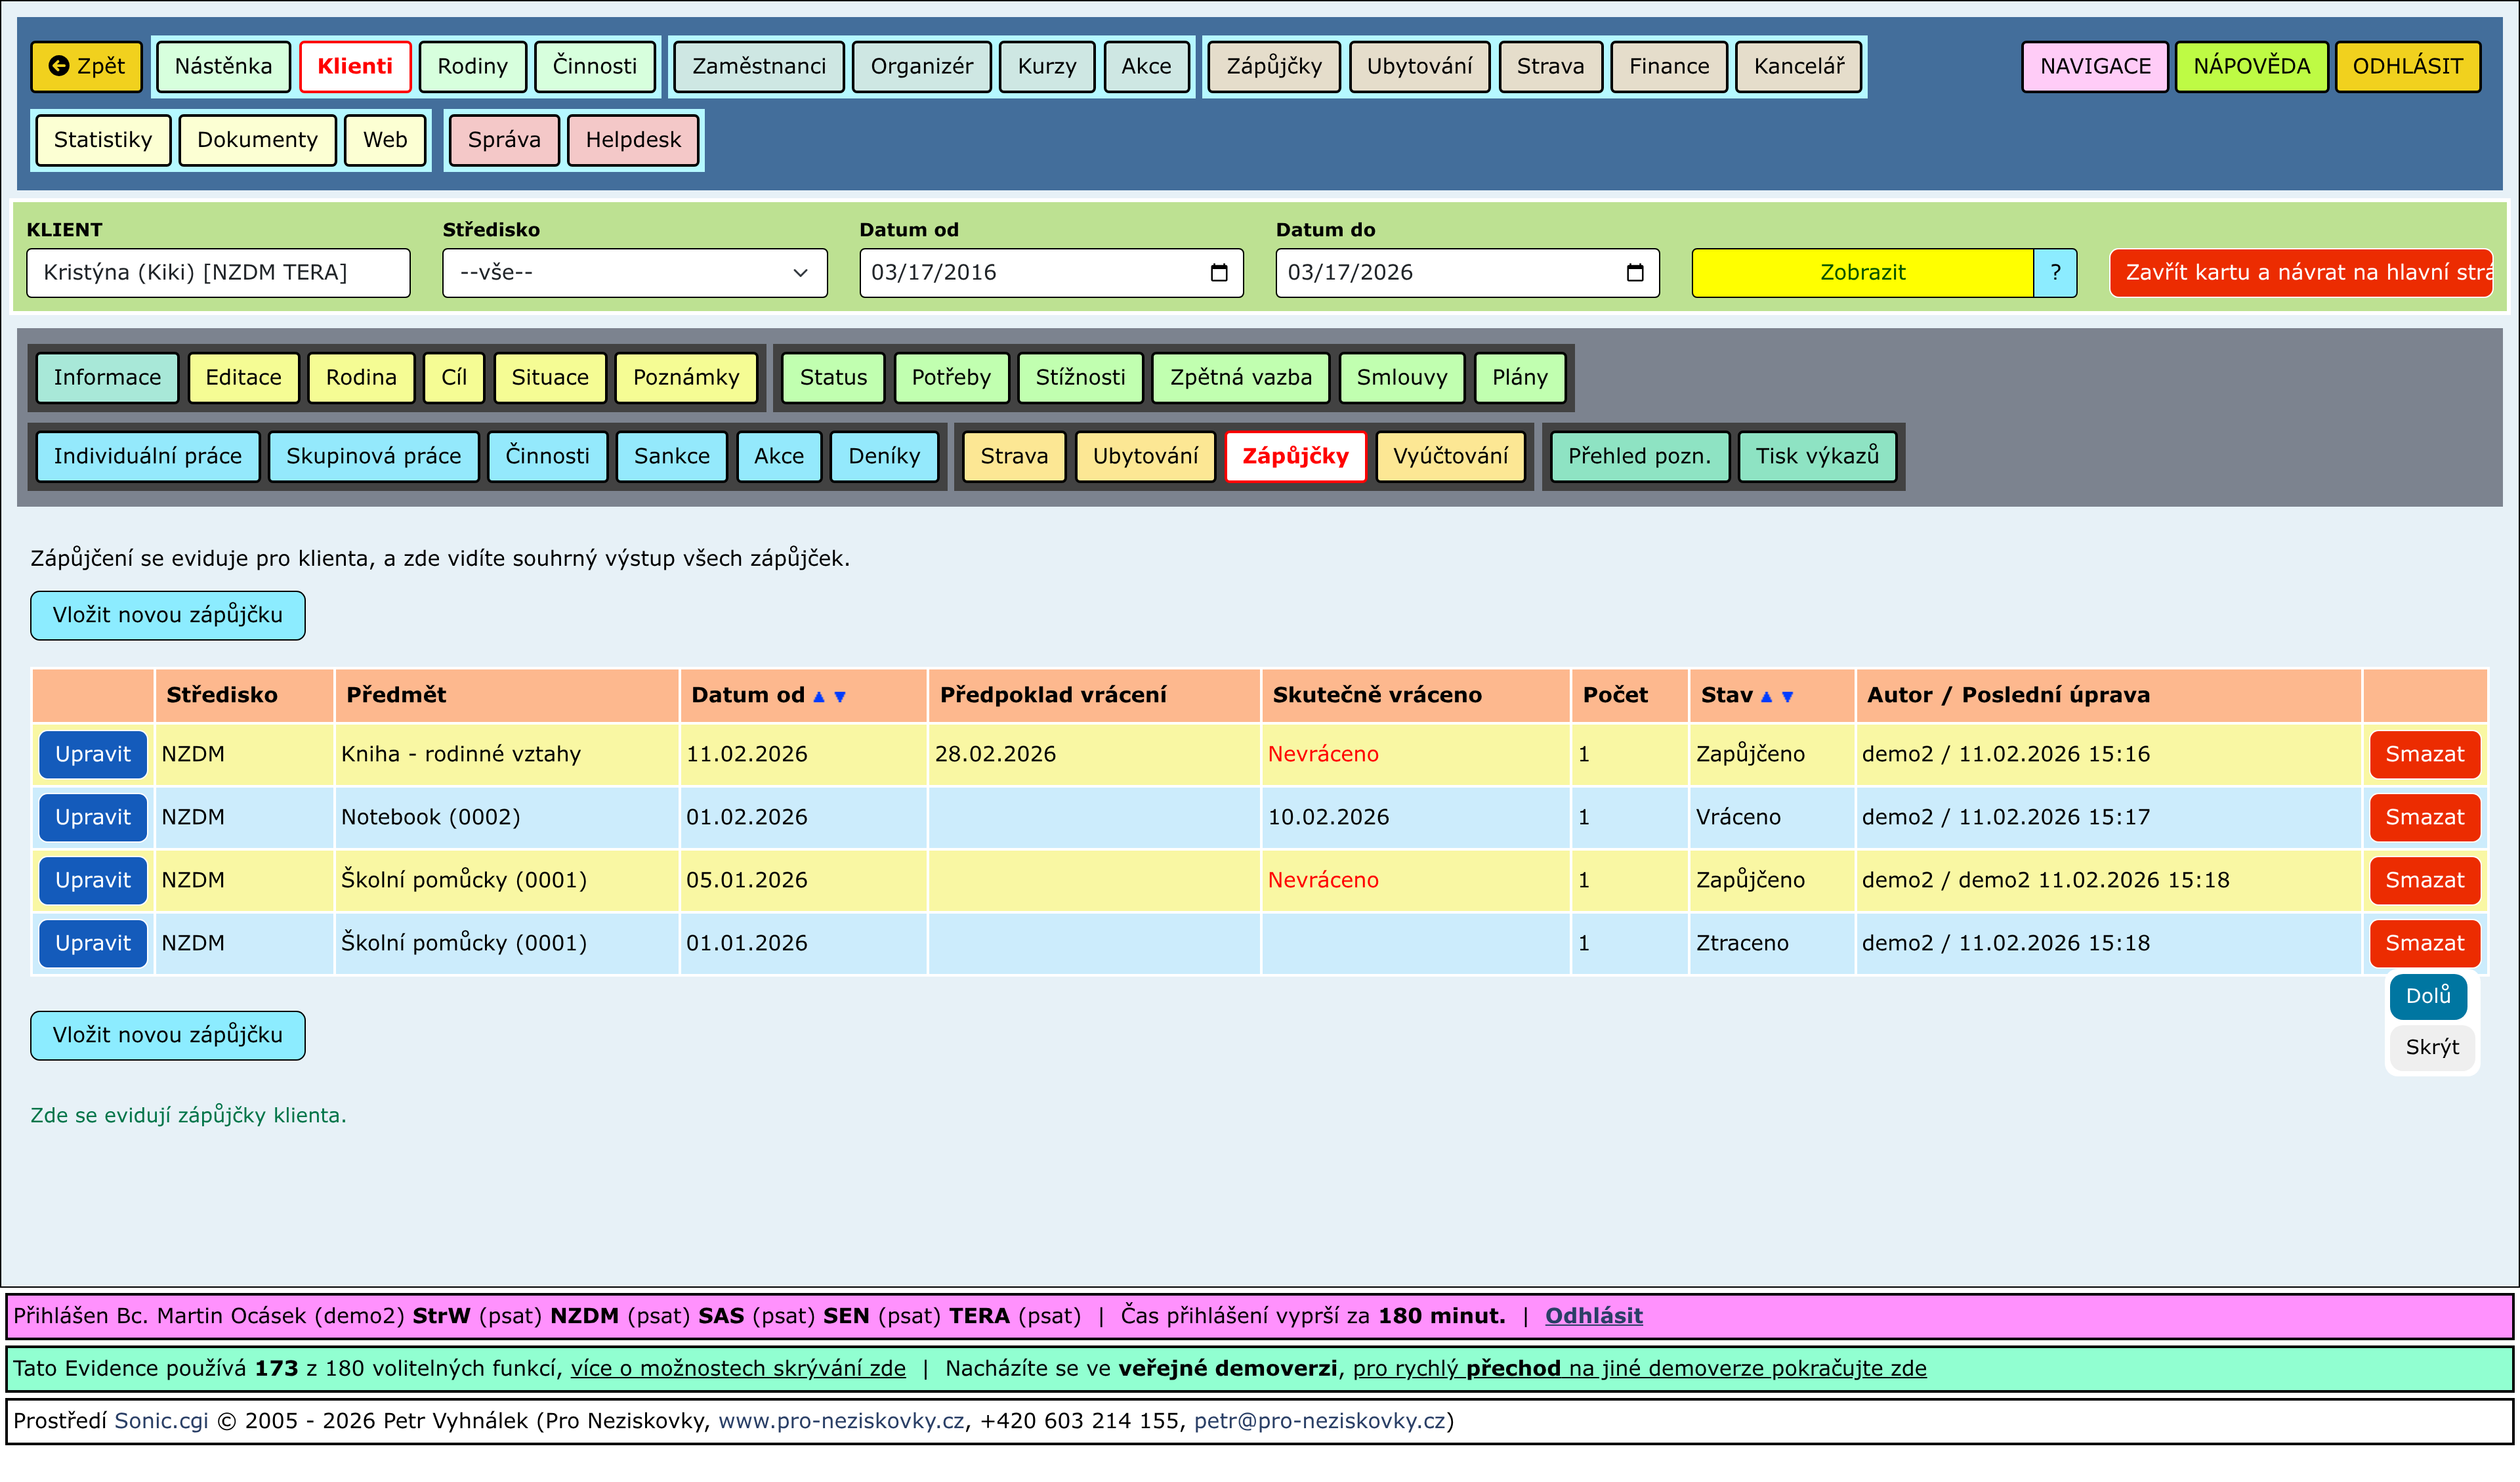2520x1482 pixels.
Task: Expand the Středisko dropdown
Action: click(634, 273)
